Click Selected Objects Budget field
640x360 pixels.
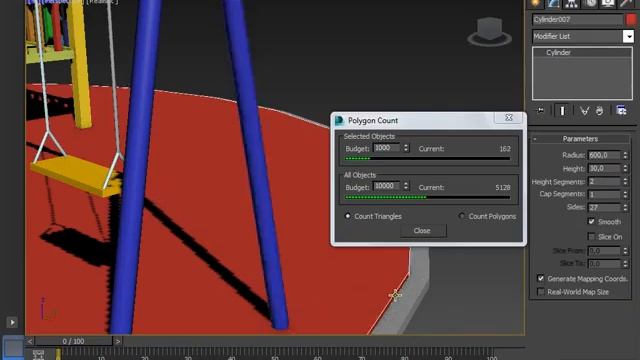click(387, 148)
